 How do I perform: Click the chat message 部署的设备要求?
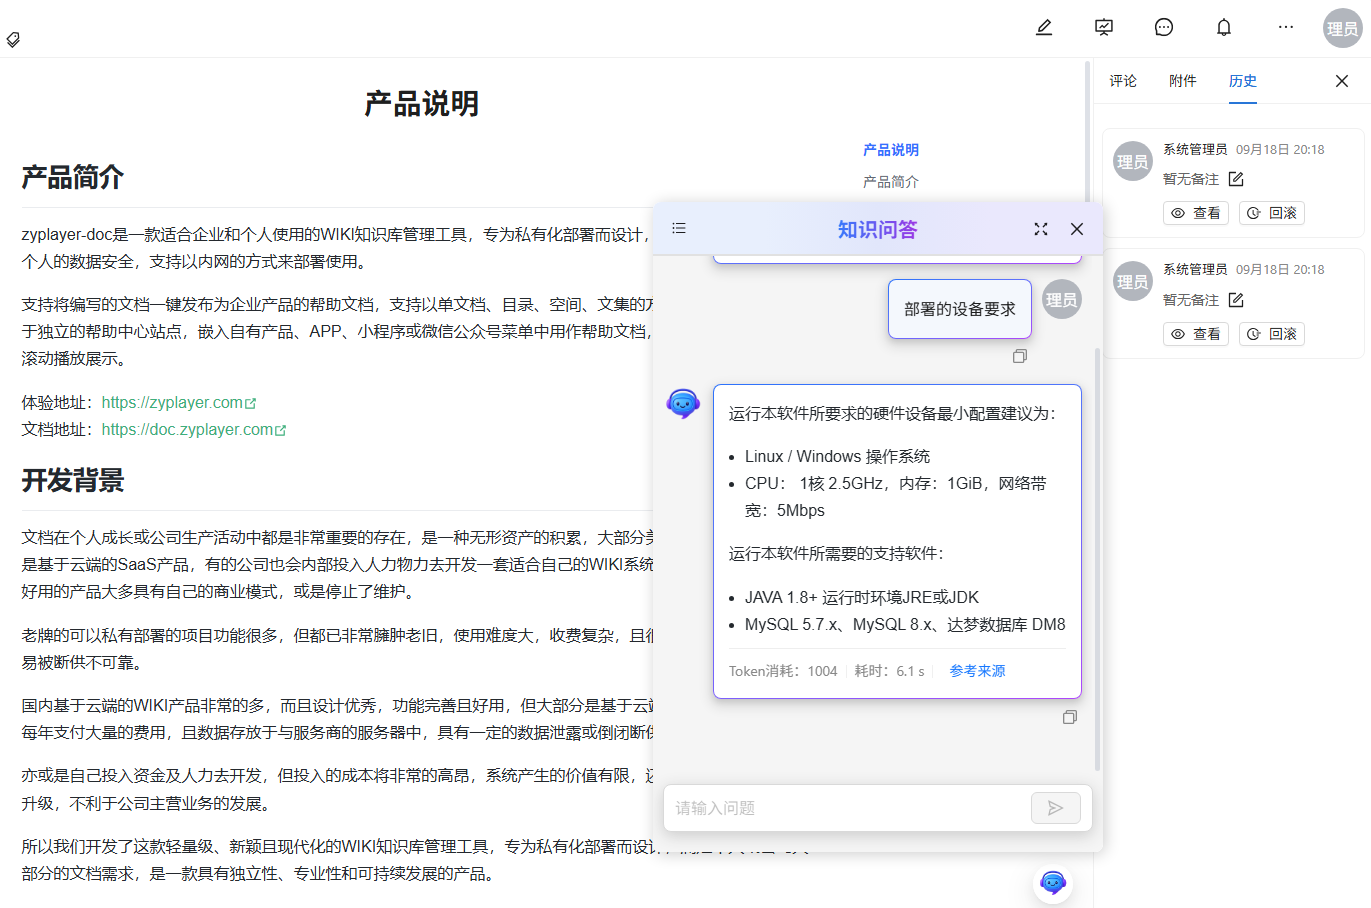click(960, 309)
